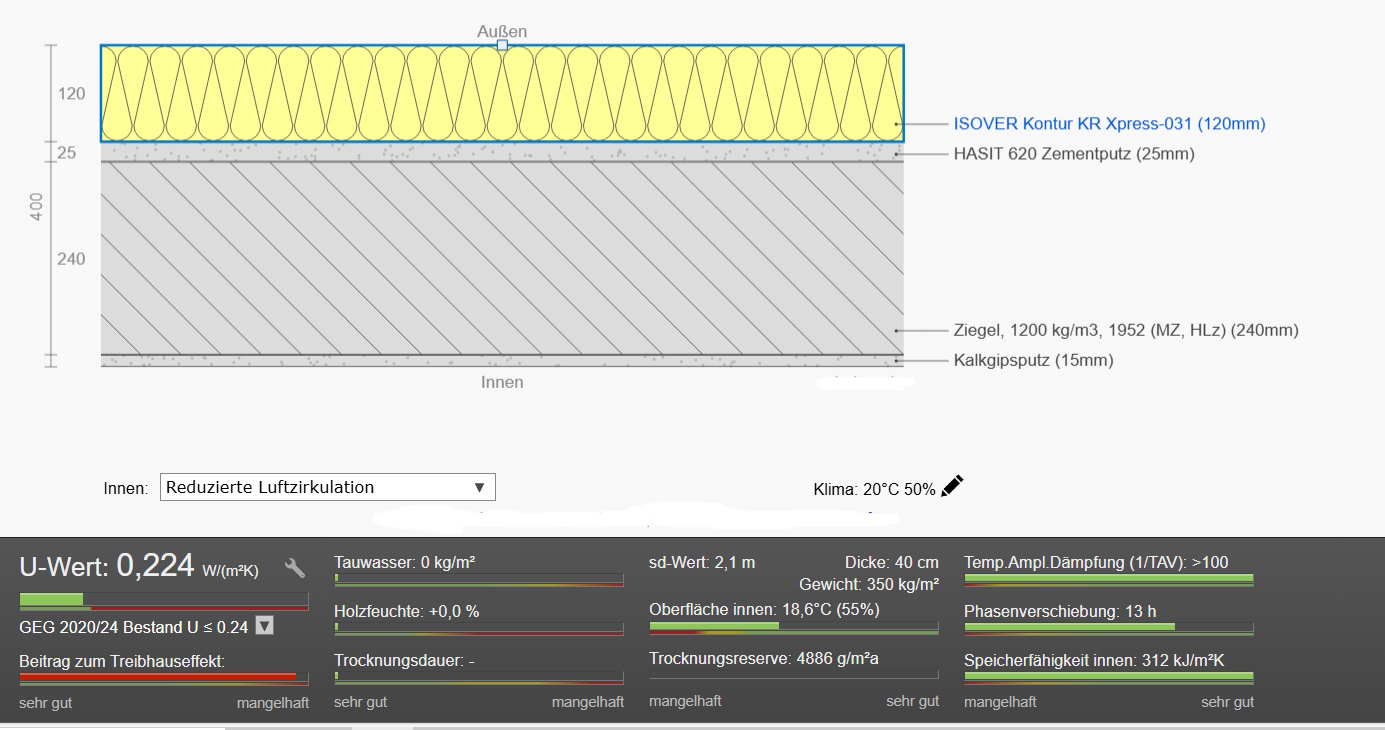Image resolution: width=1385 pixels, height=730 pixels.
Task: Click the Oberfläche innen temperature bar
Action: (794, 627)
